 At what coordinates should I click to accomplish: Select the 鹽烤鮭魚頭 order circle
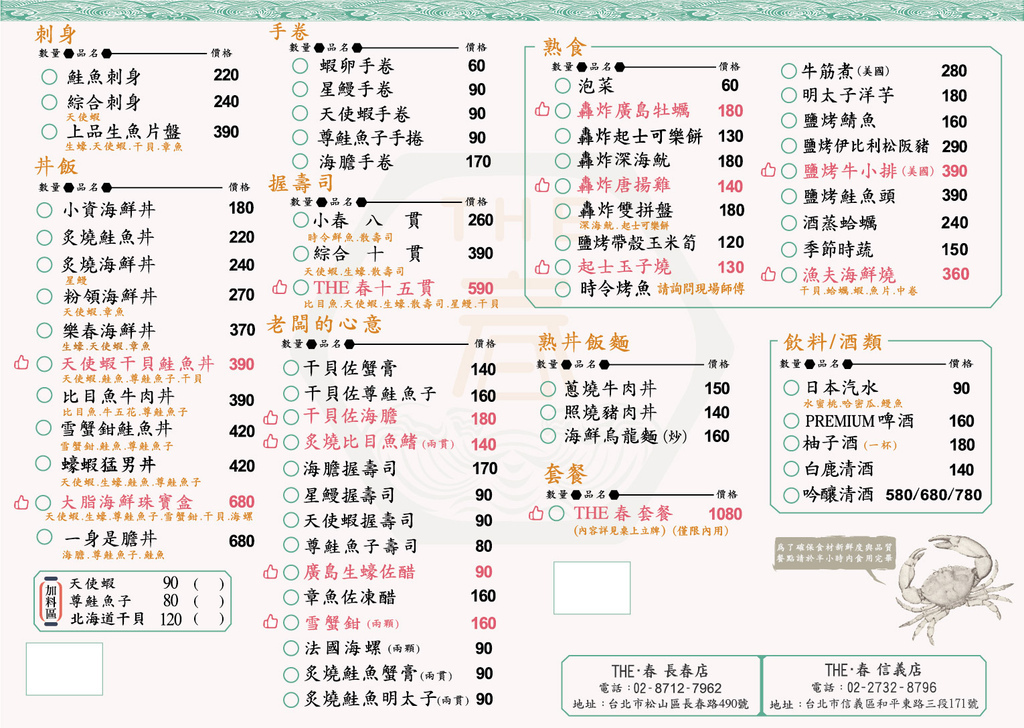pyautogui.click(x=789, y=196)
